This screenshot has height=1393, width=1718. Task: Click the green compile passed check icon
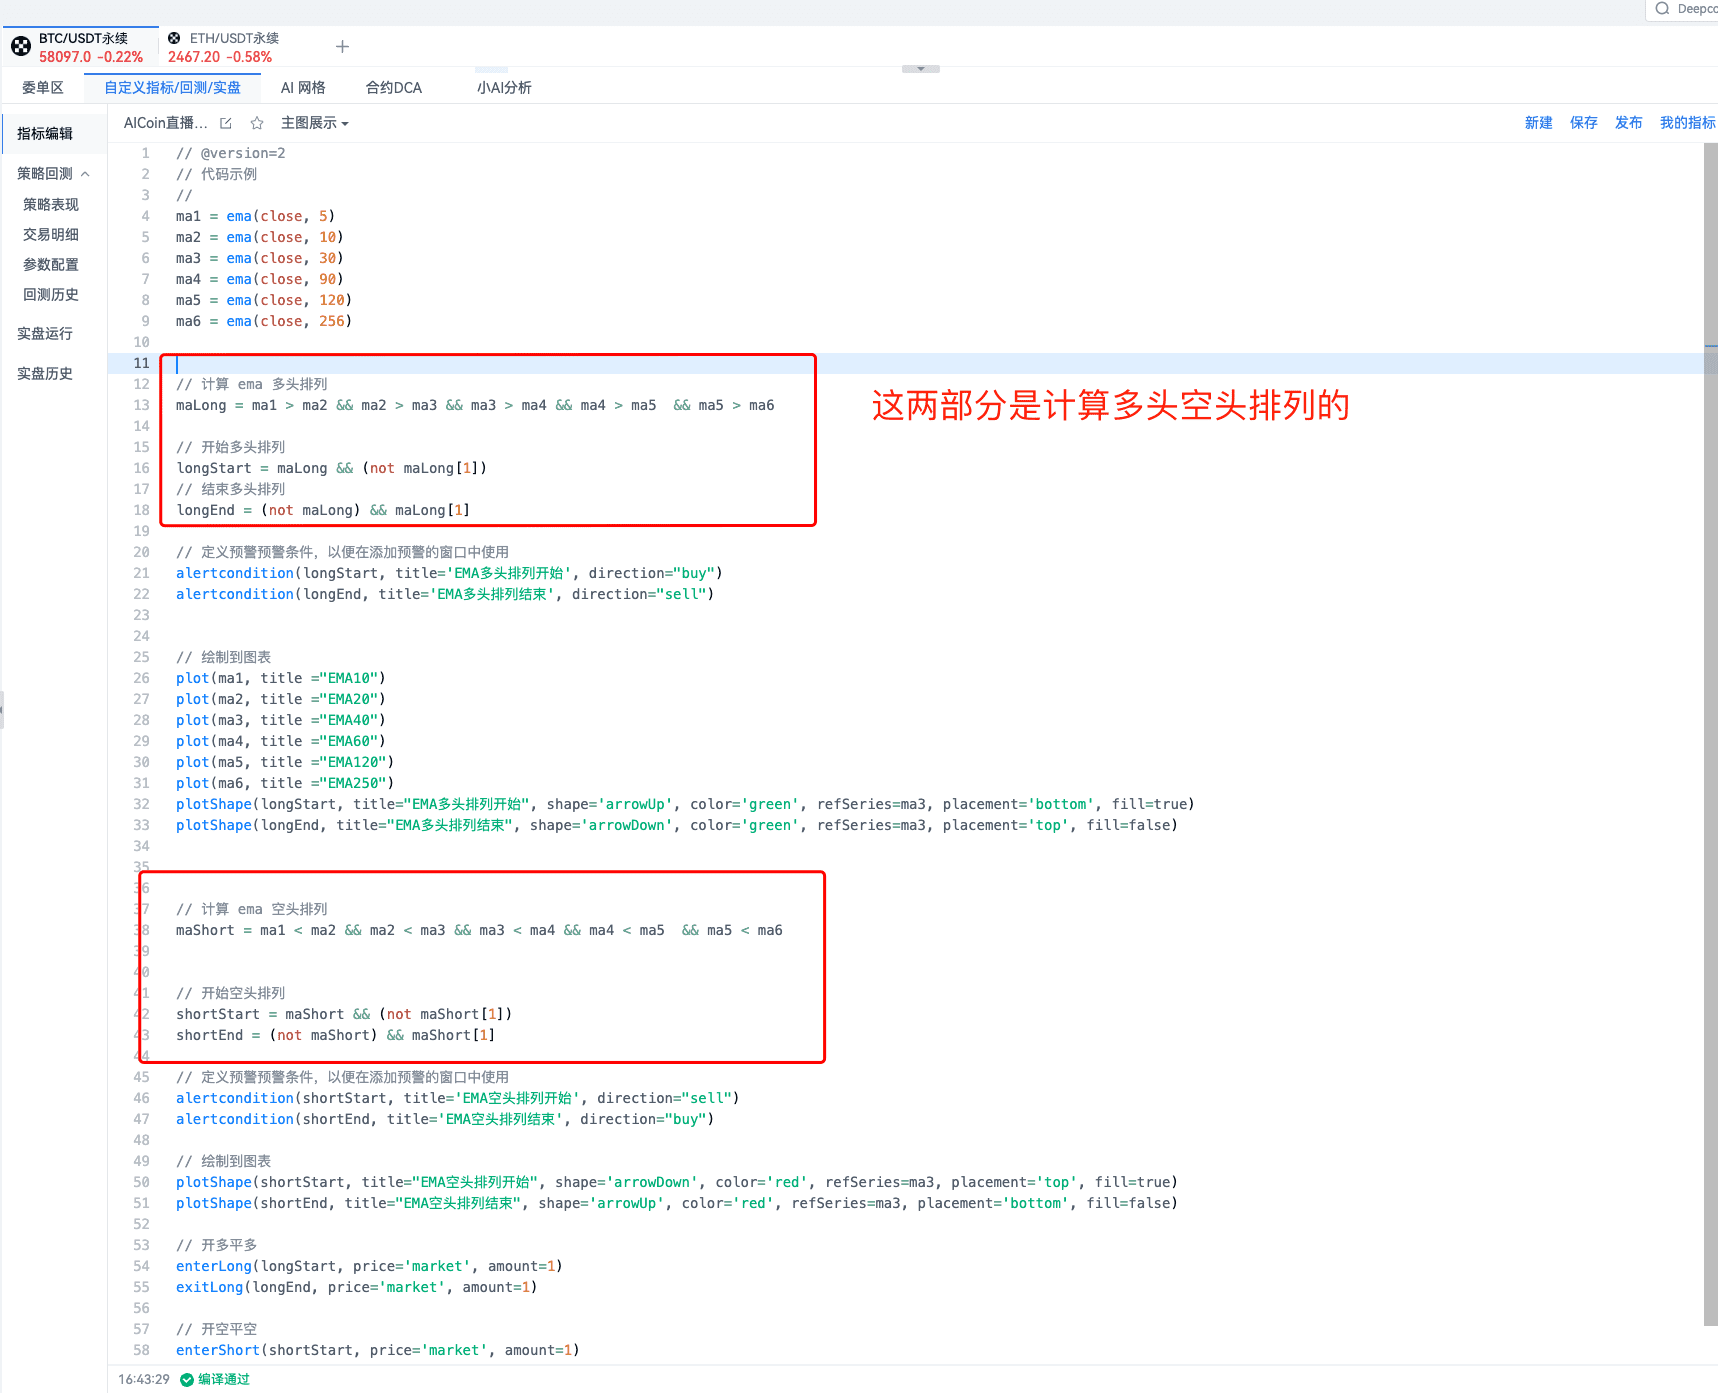[187, 1380]
